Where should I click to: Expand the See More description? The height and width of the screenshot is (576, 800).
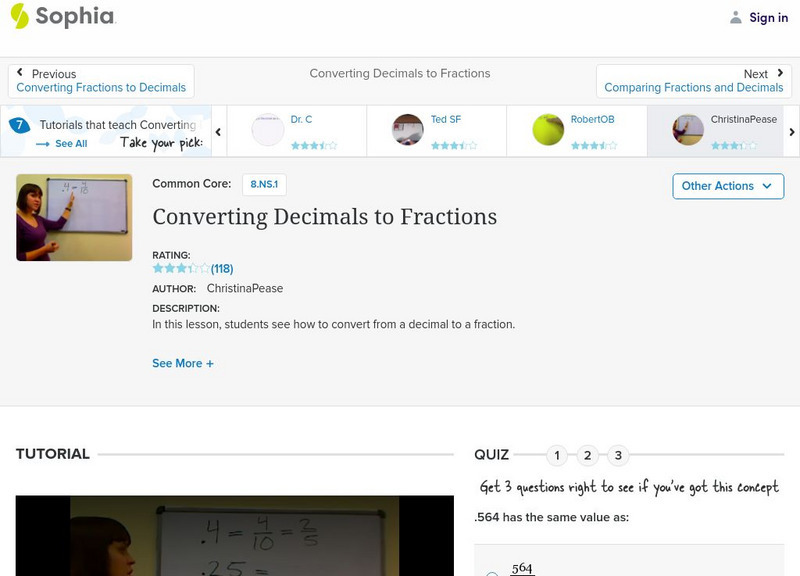[x=182, y=363]
